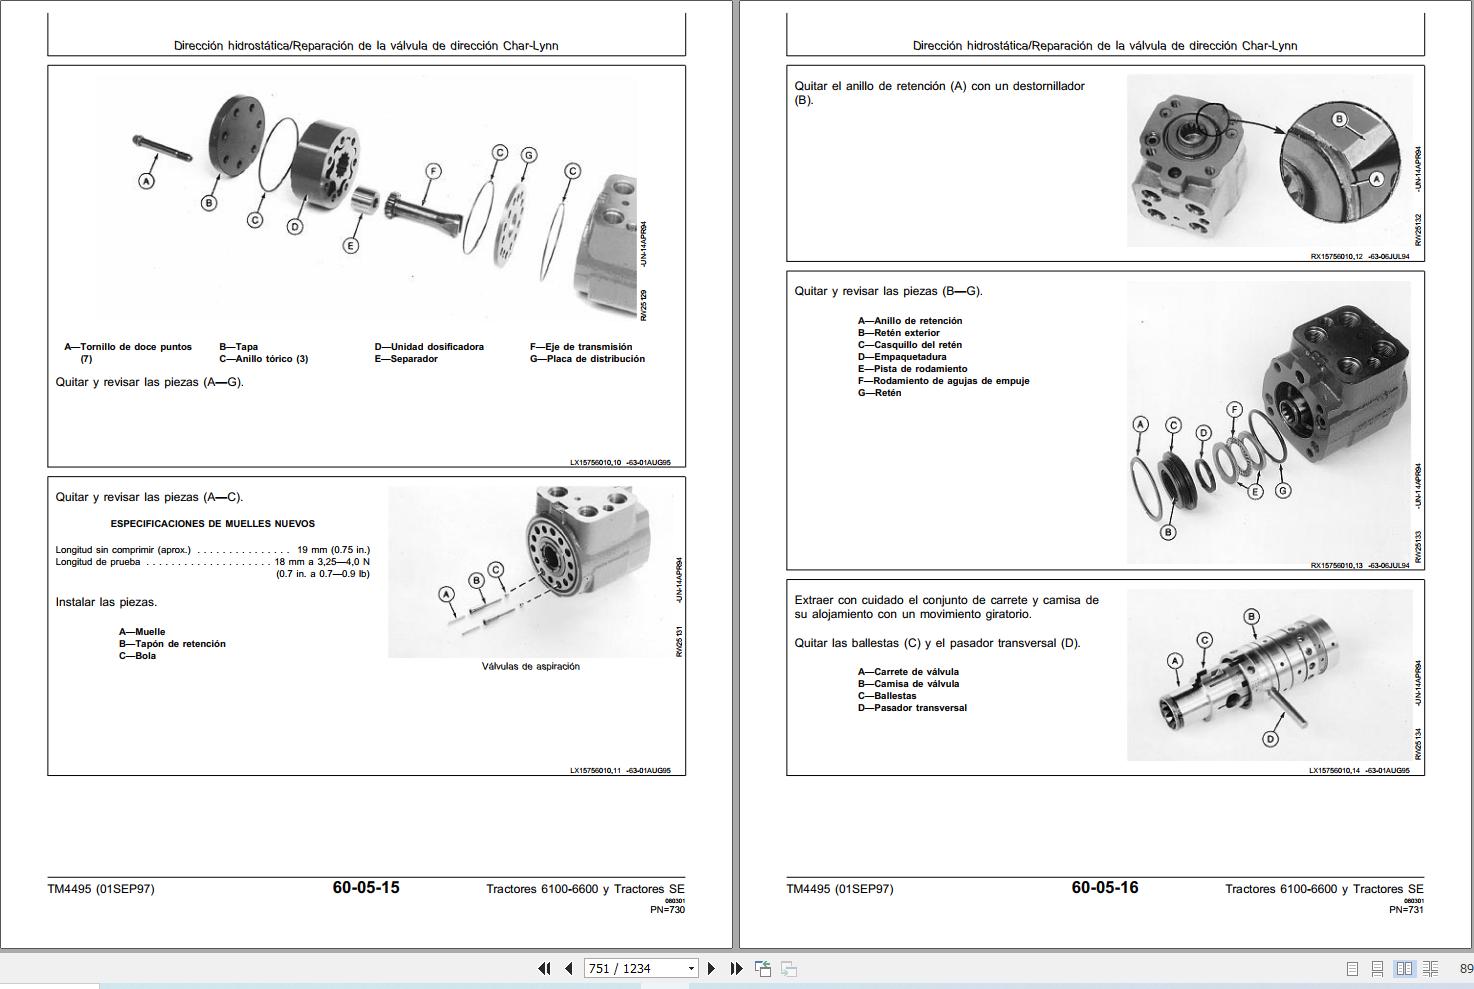Click the zoom percentage value
The image size is (1474, 989).
click(x=1466, y=968)
